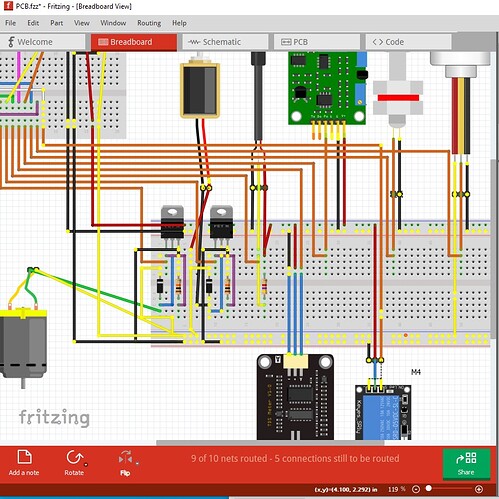
Task: Adjust the zoom slider handle
Action: click(x=429, y=488)
